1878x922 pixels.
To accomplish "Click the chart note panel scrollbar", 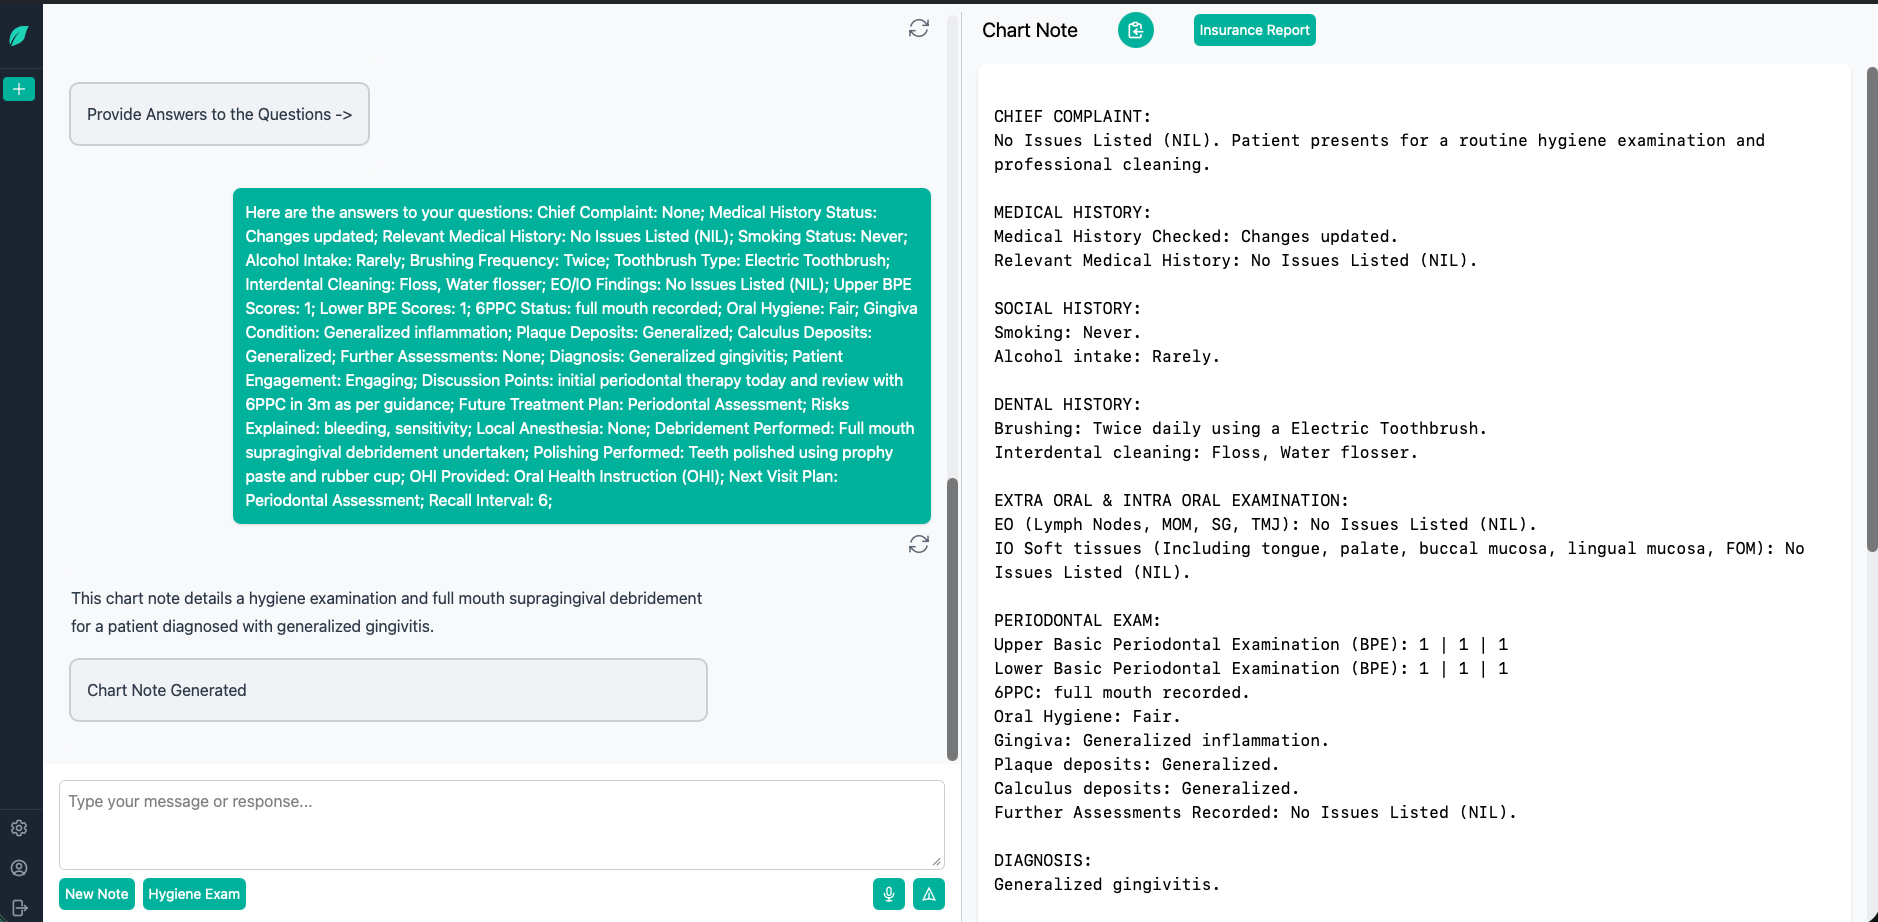I will 1871,308.
